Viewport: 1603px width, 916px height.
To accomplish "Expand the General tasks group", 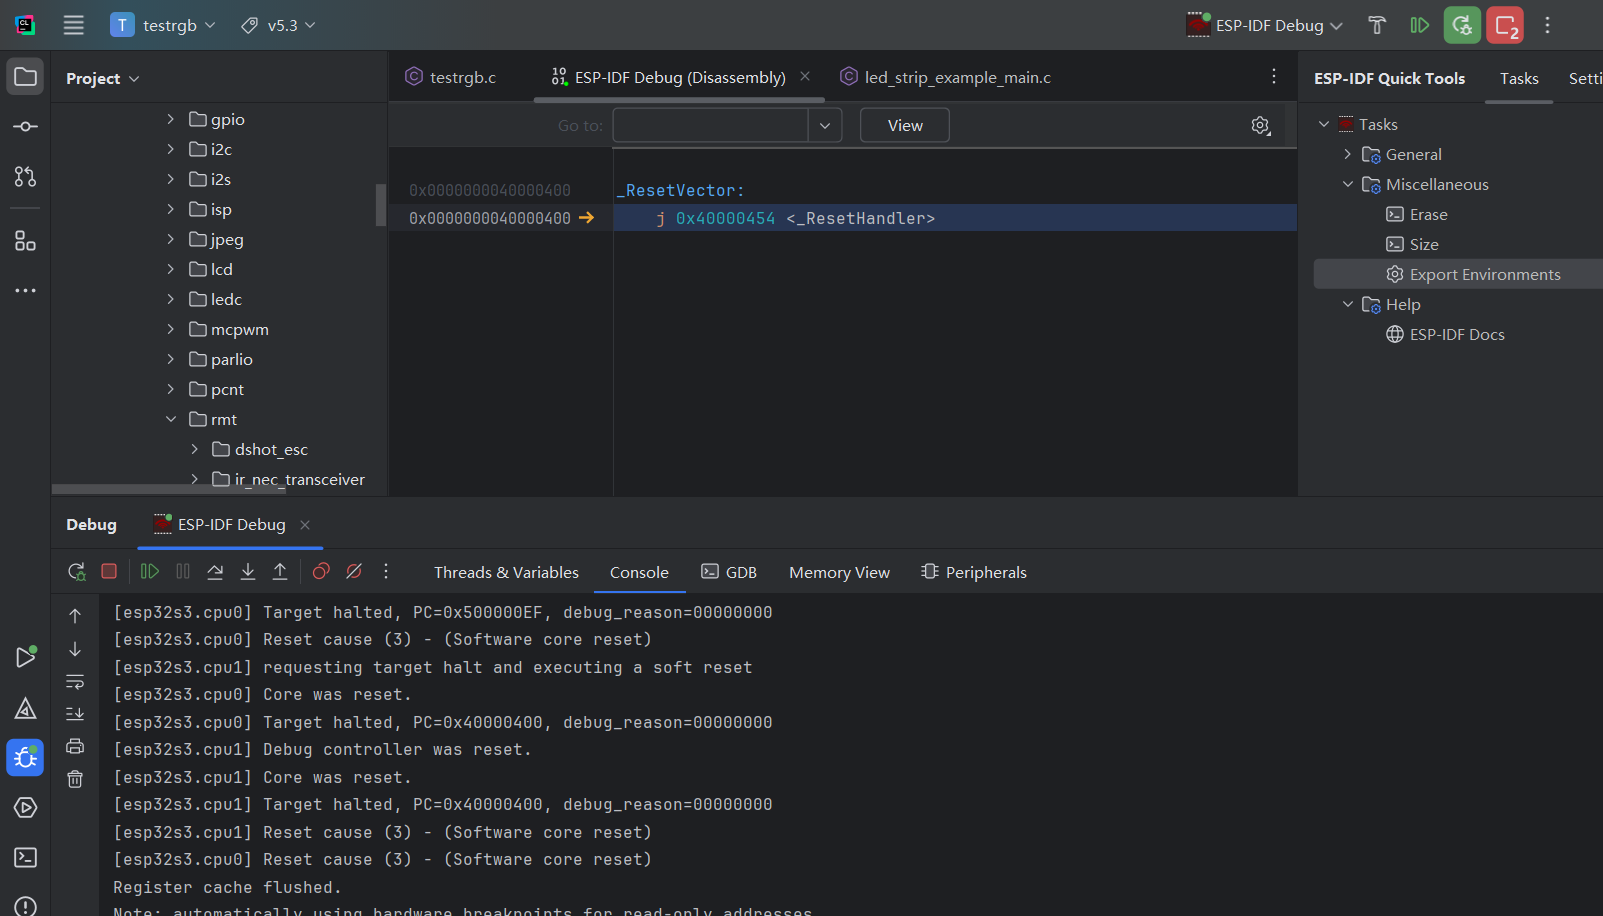I will tap(1348, 154).
